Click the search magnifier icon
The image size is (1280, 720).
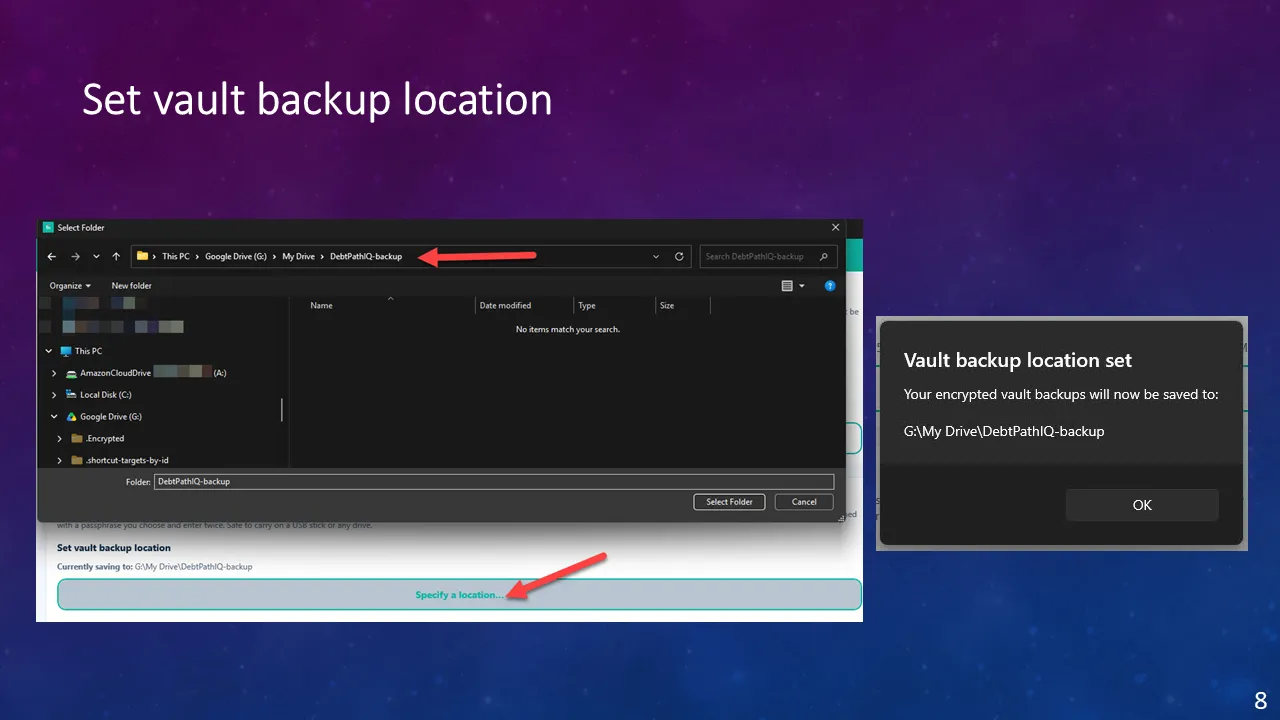tap(824, 256)
